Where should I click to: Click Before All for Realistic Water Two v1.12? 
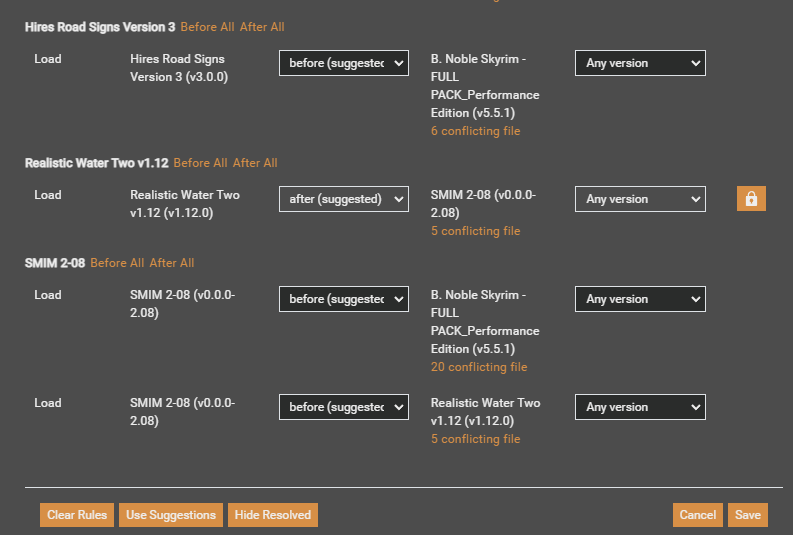click(200, 163)
